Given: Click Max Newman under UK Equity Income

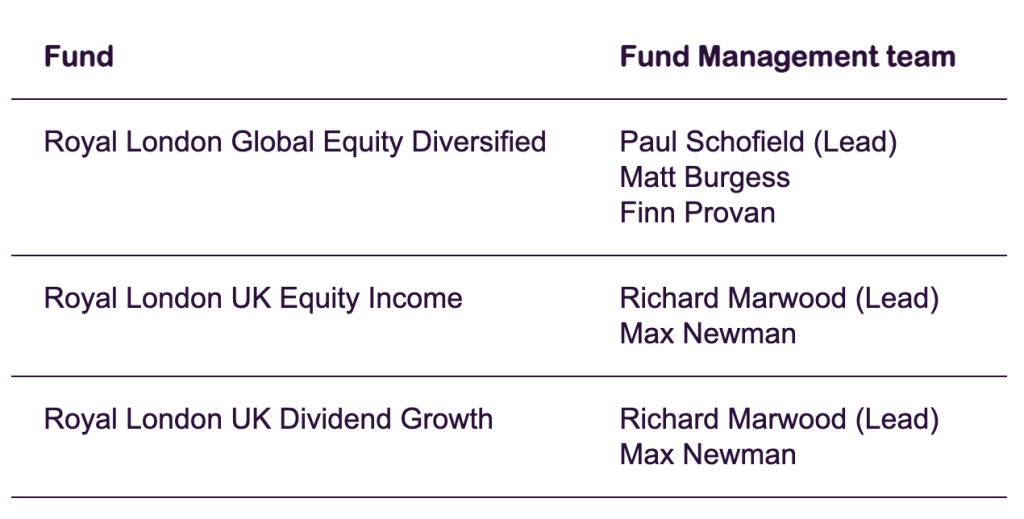Looking at the screenshot, I should click(x=708, y=334).
